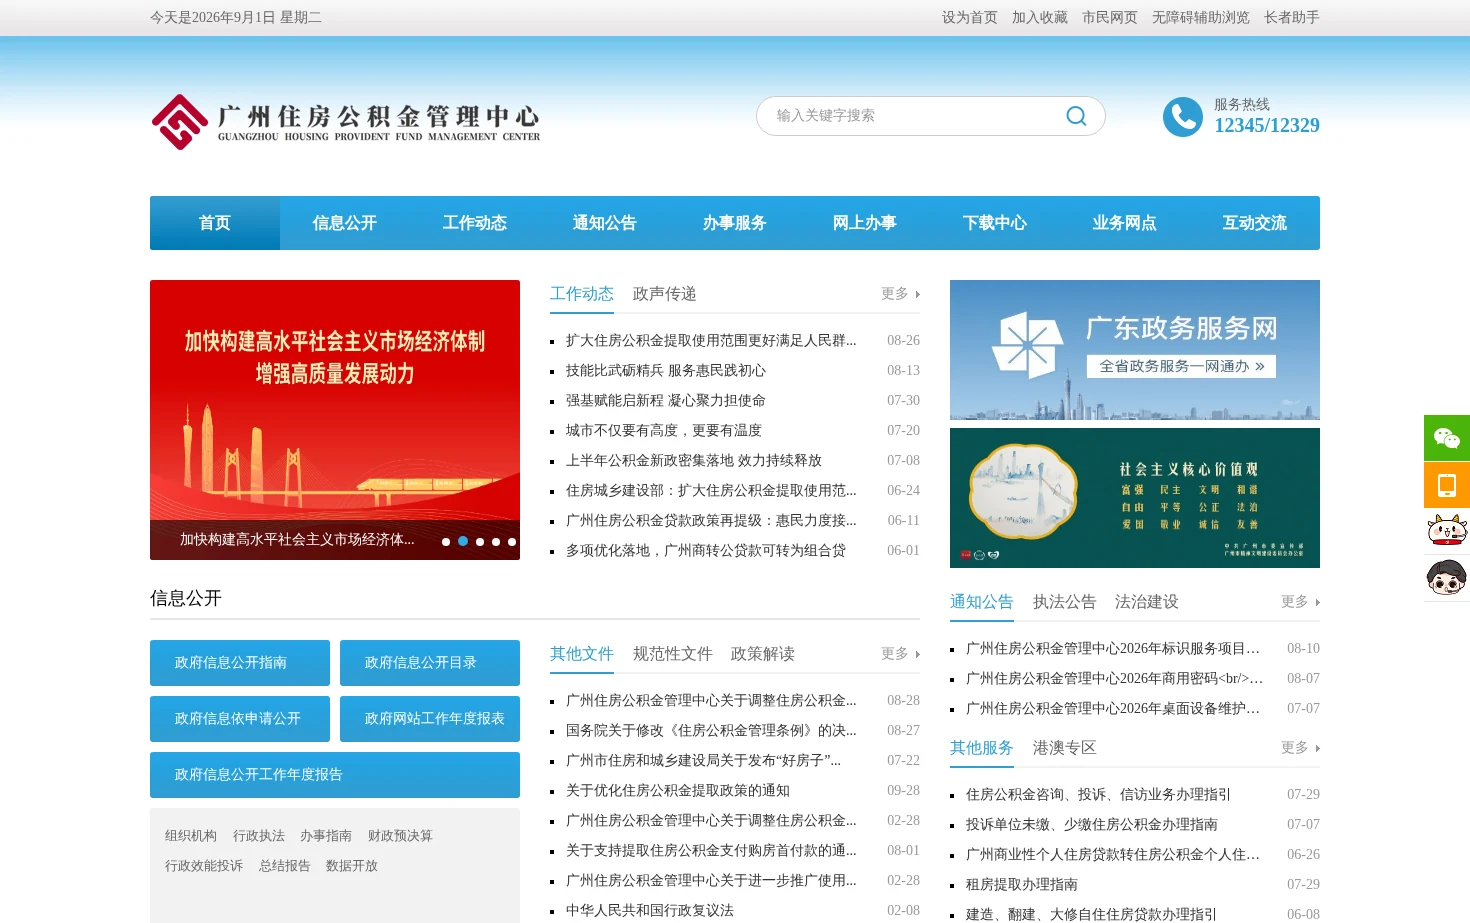
Task: Switch to the 执法公告 tab
Action: (1065, 602)
